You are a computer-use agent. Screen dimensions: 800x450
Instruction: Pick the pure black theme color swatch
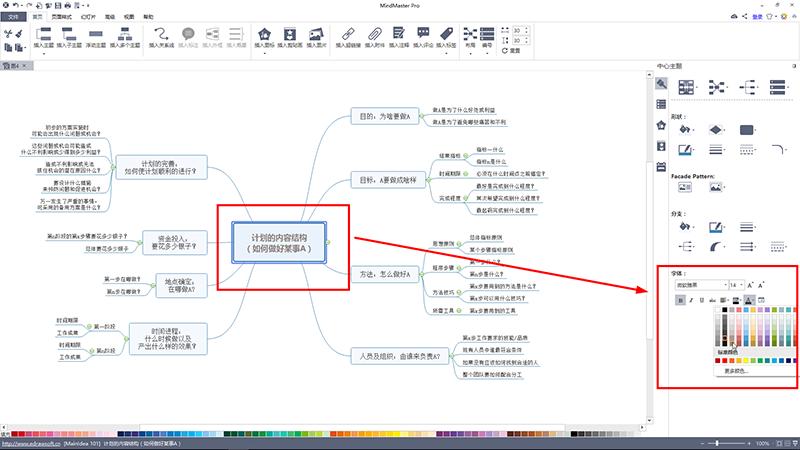pyautogui.click(x=724, y=310)
